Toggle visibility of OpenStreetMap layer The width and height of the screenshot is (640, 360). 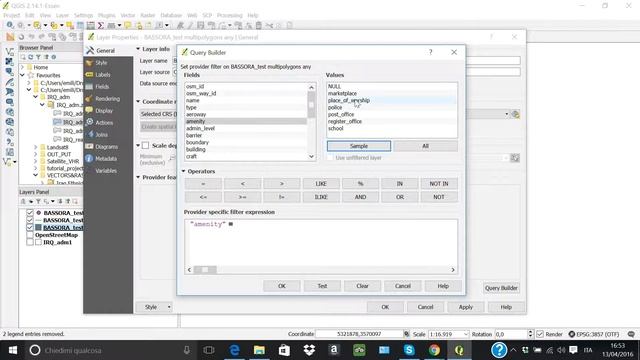tap(30, 235)
